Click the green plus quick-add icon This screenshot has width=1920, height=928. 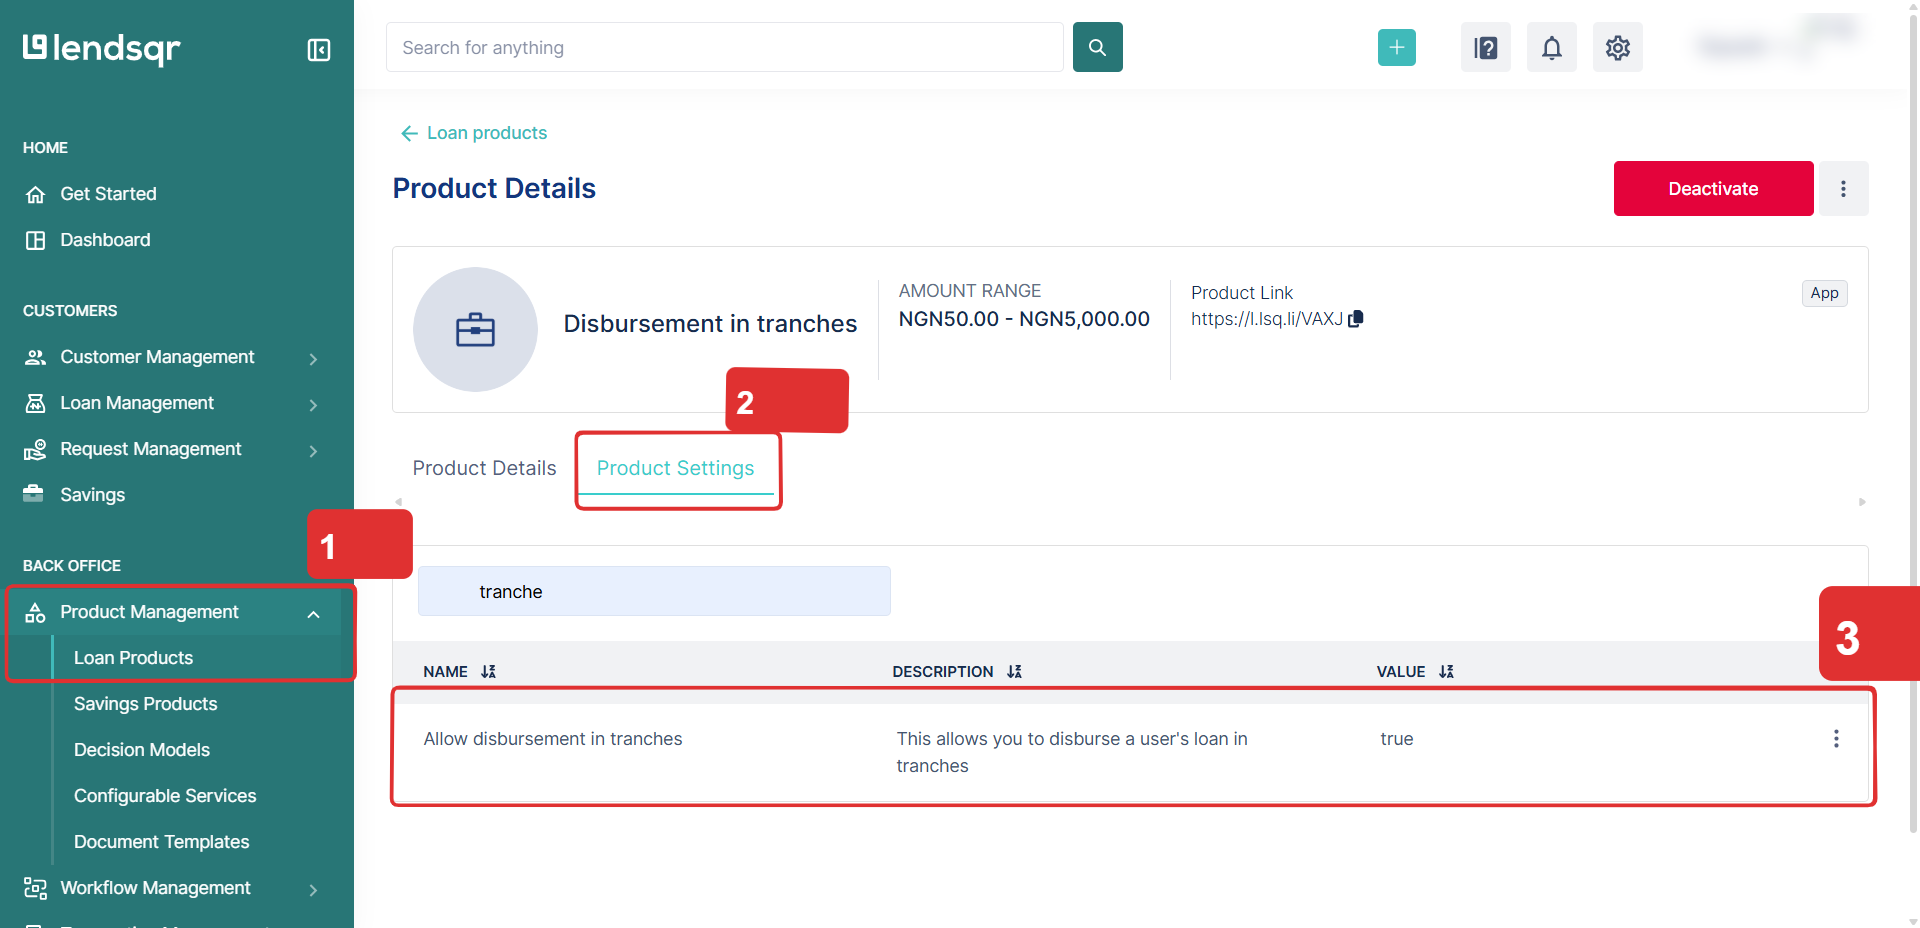click(1396, 47)
